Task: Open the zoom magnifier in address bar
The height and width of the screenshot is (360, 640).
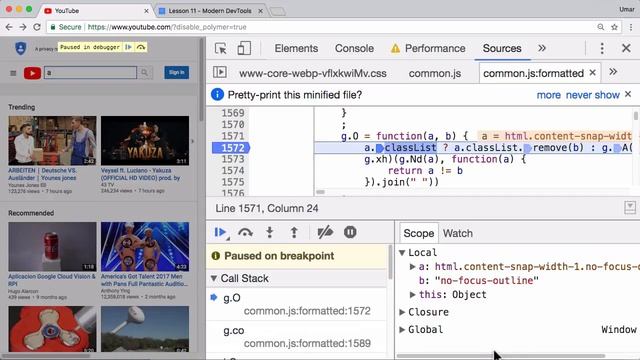Action: point(600,27)
